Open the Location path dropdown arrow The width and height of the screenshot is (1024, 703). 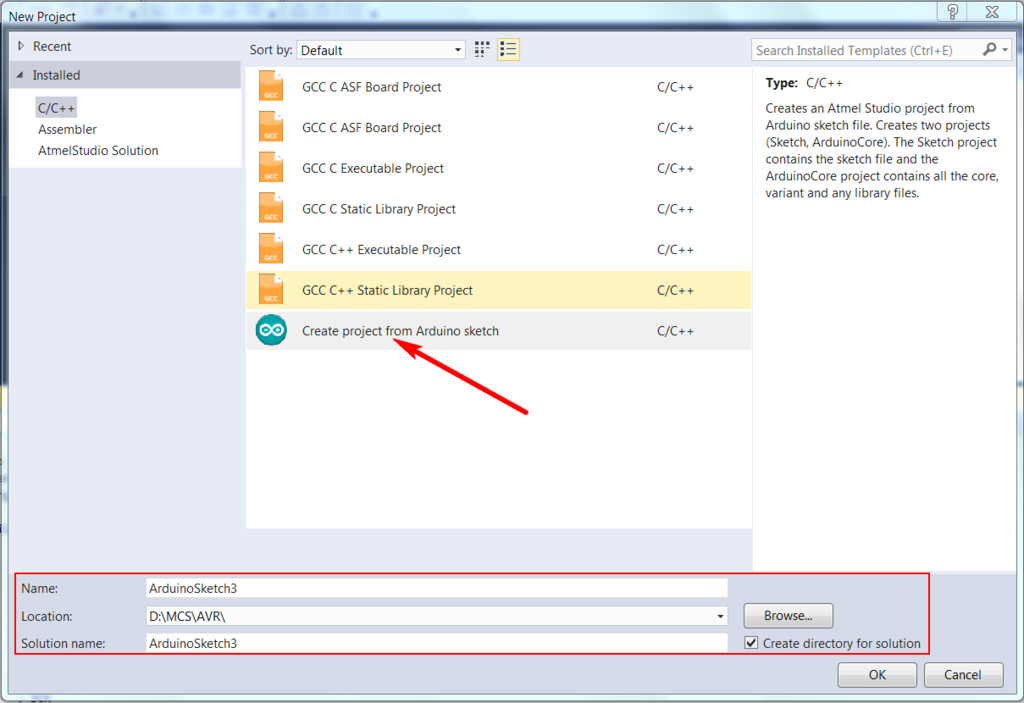pyautogui.click(x=720, y=617)
